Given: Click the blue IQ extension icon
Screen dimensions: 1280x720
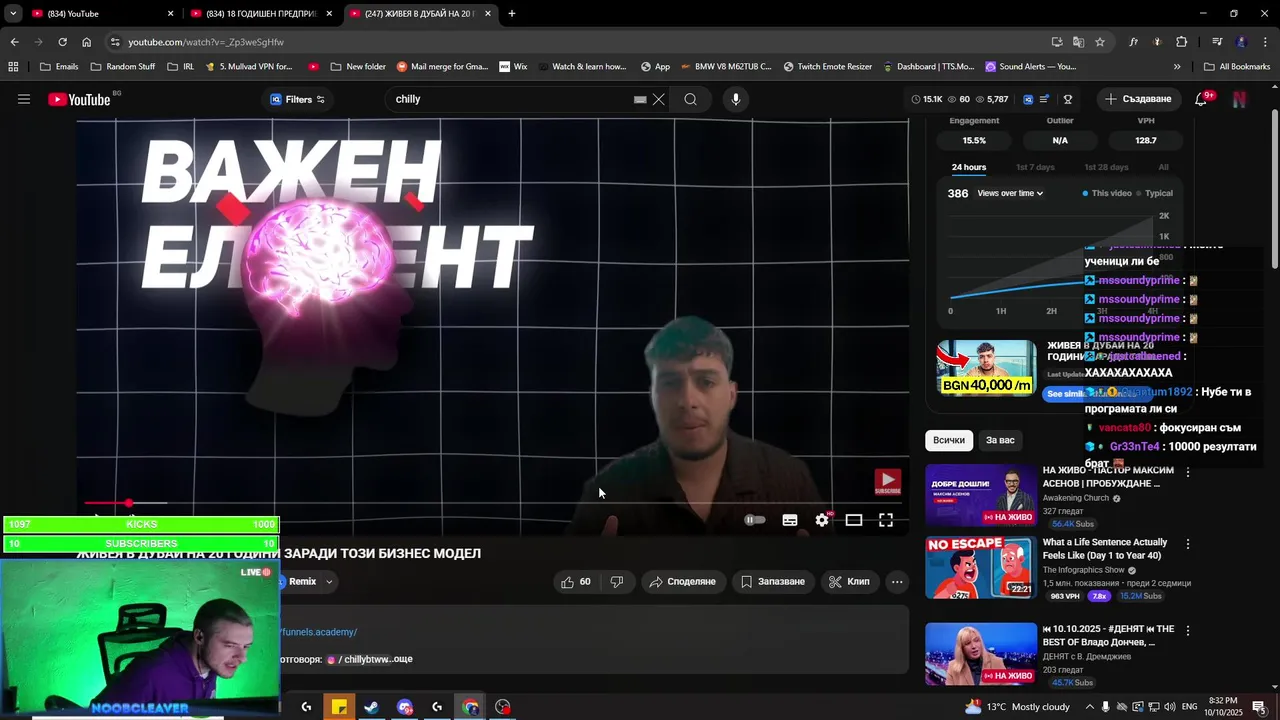Looking at the screenshot, I should pos(1028,99).
